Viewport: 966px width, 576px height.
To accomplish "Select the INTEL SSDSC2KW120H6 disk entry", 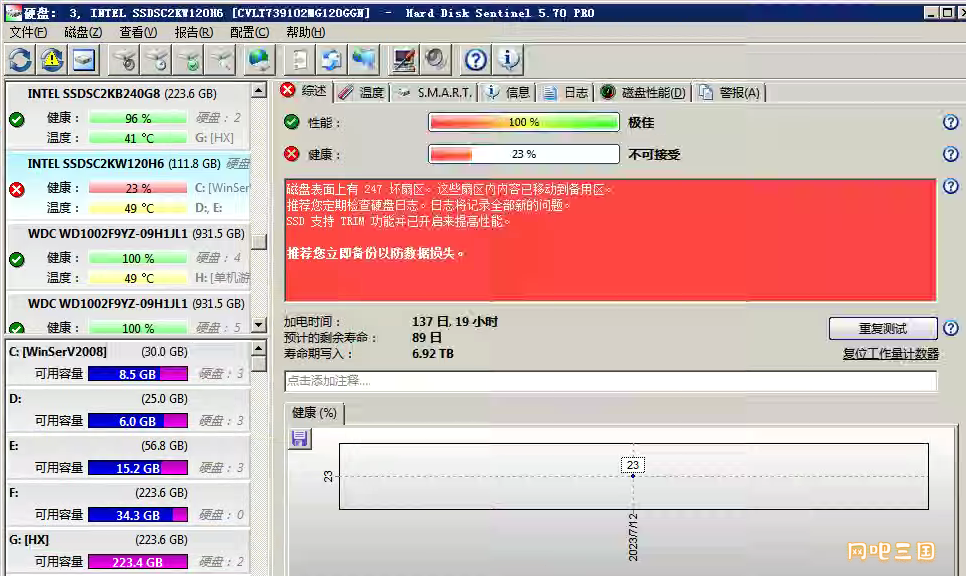I will pos(128,185).
